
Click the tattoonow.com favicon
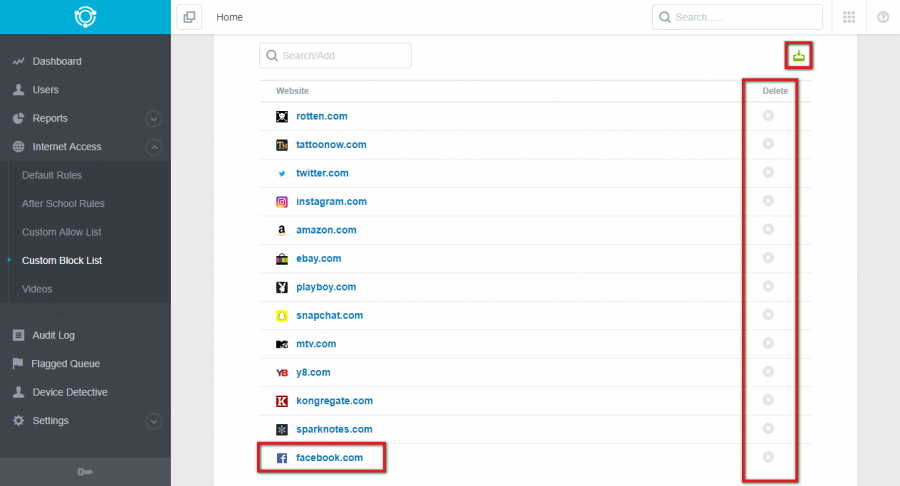(282, 145)
